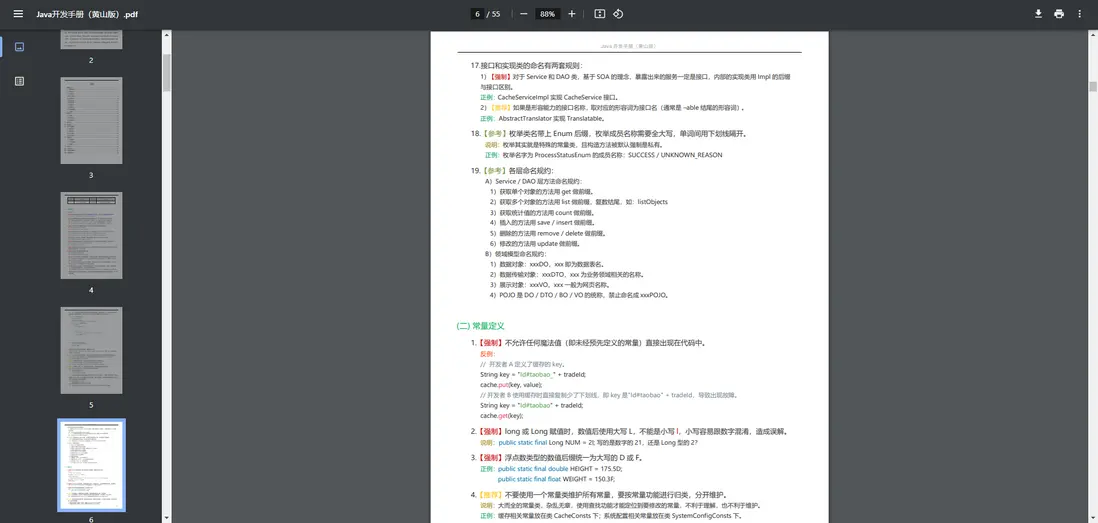Click the line about remove / delete 做前缀
The width and height of the screenshot is (1098, 523).
[x=548, y=233]
